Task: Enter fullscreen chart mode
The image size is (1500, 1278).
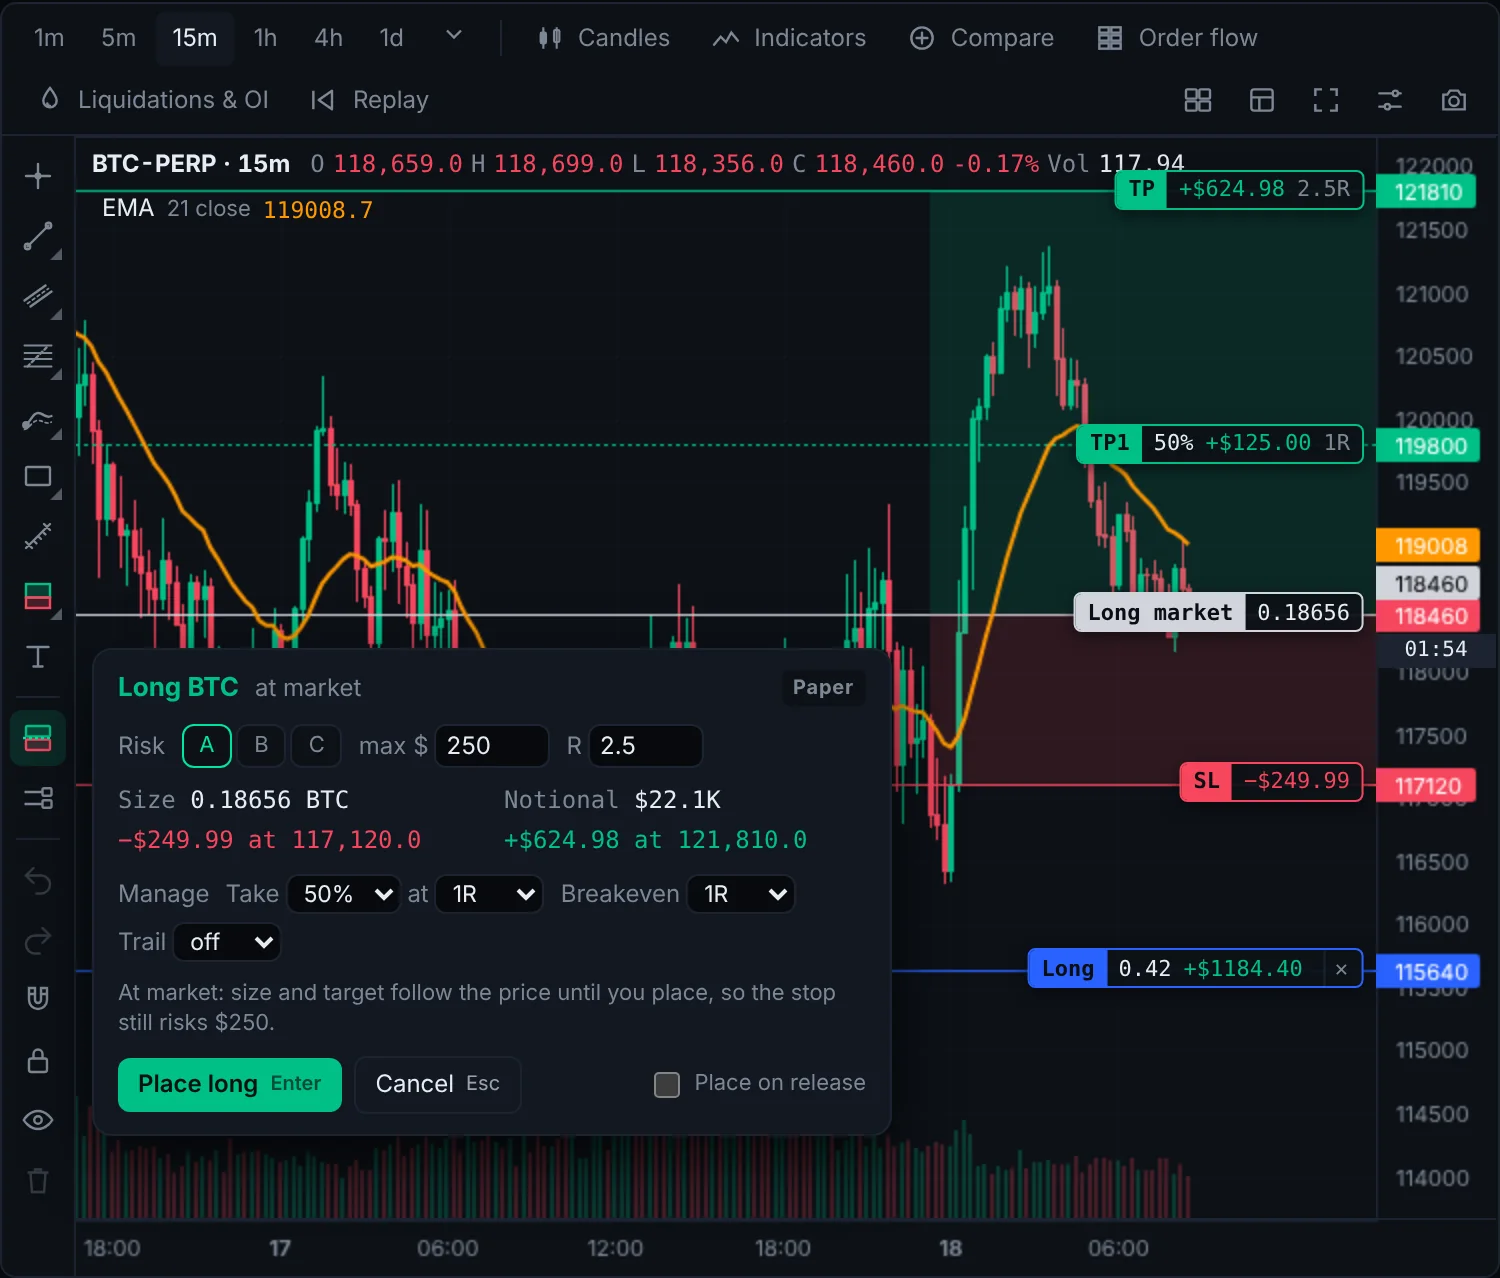Action: [x=1326, y=100]
